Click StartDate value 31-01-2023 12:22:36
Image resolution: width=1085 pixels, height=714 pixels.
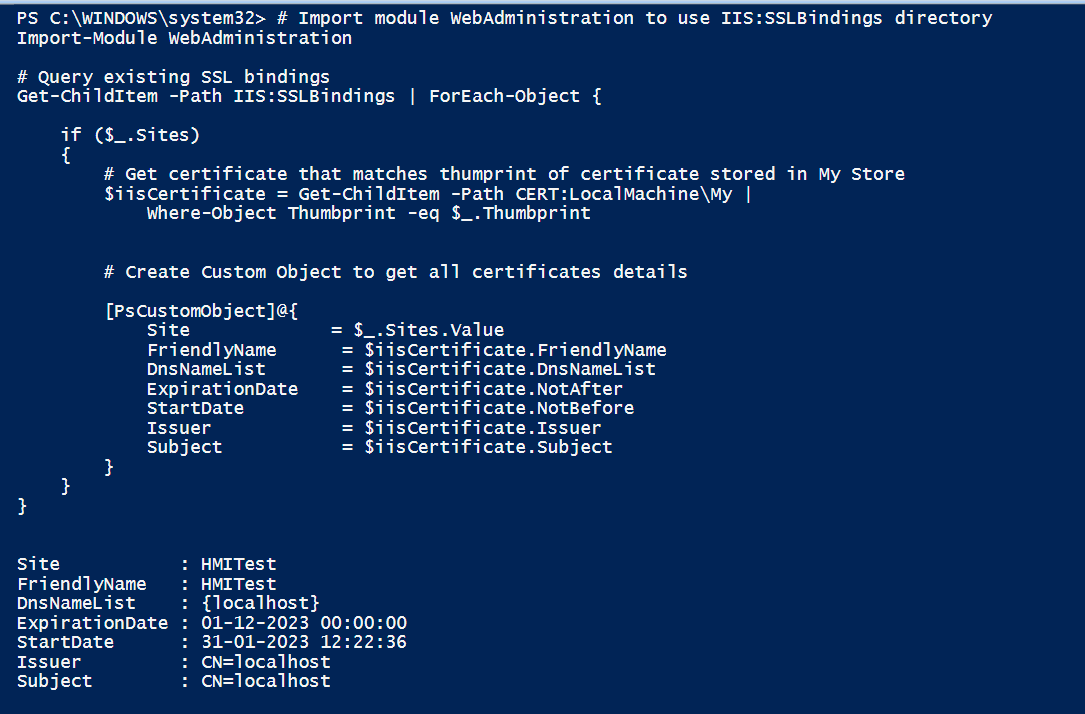(304, 642)
